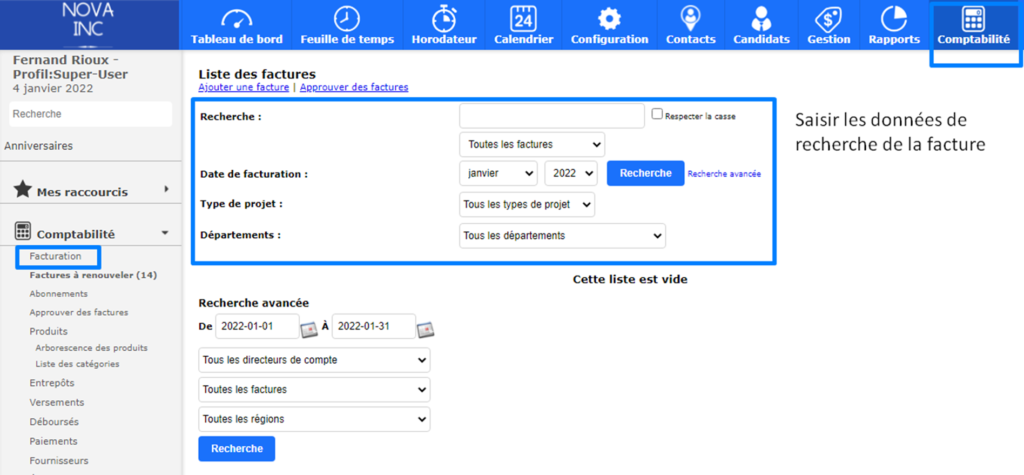Open the Toutes les factures dropdown in Recherche avancée
Screen dimensions: 1024x475
[314, 389]
